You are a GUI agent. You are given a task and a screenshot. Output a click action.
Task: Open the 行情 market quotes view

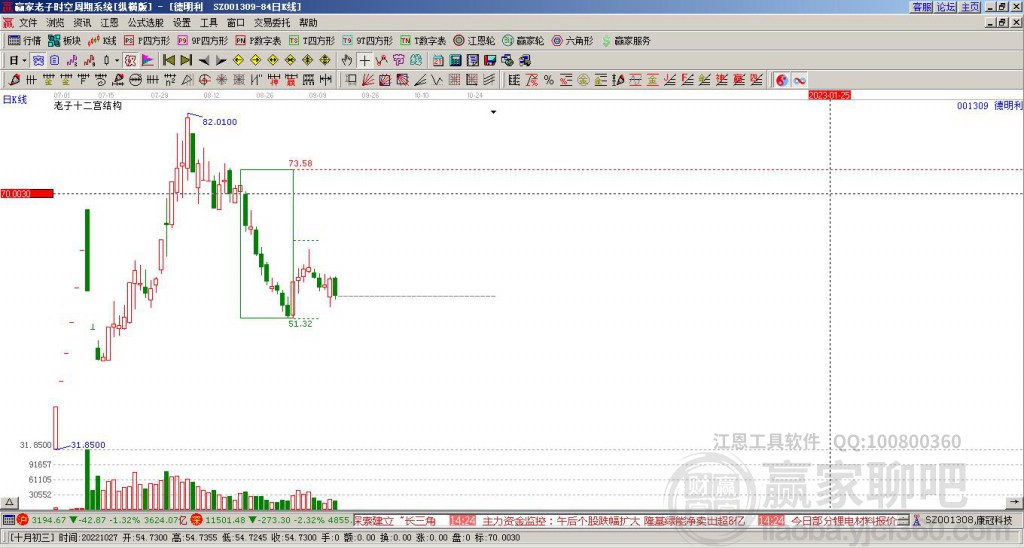pos(25,40)
